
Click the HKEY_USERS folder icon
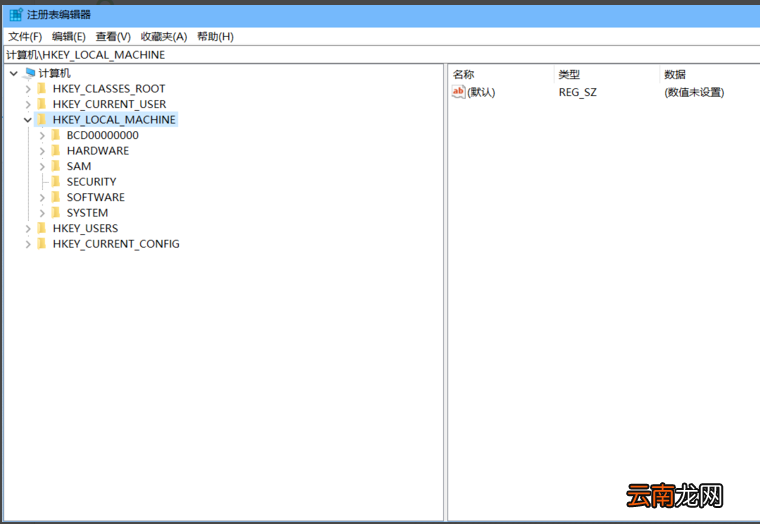42,228
